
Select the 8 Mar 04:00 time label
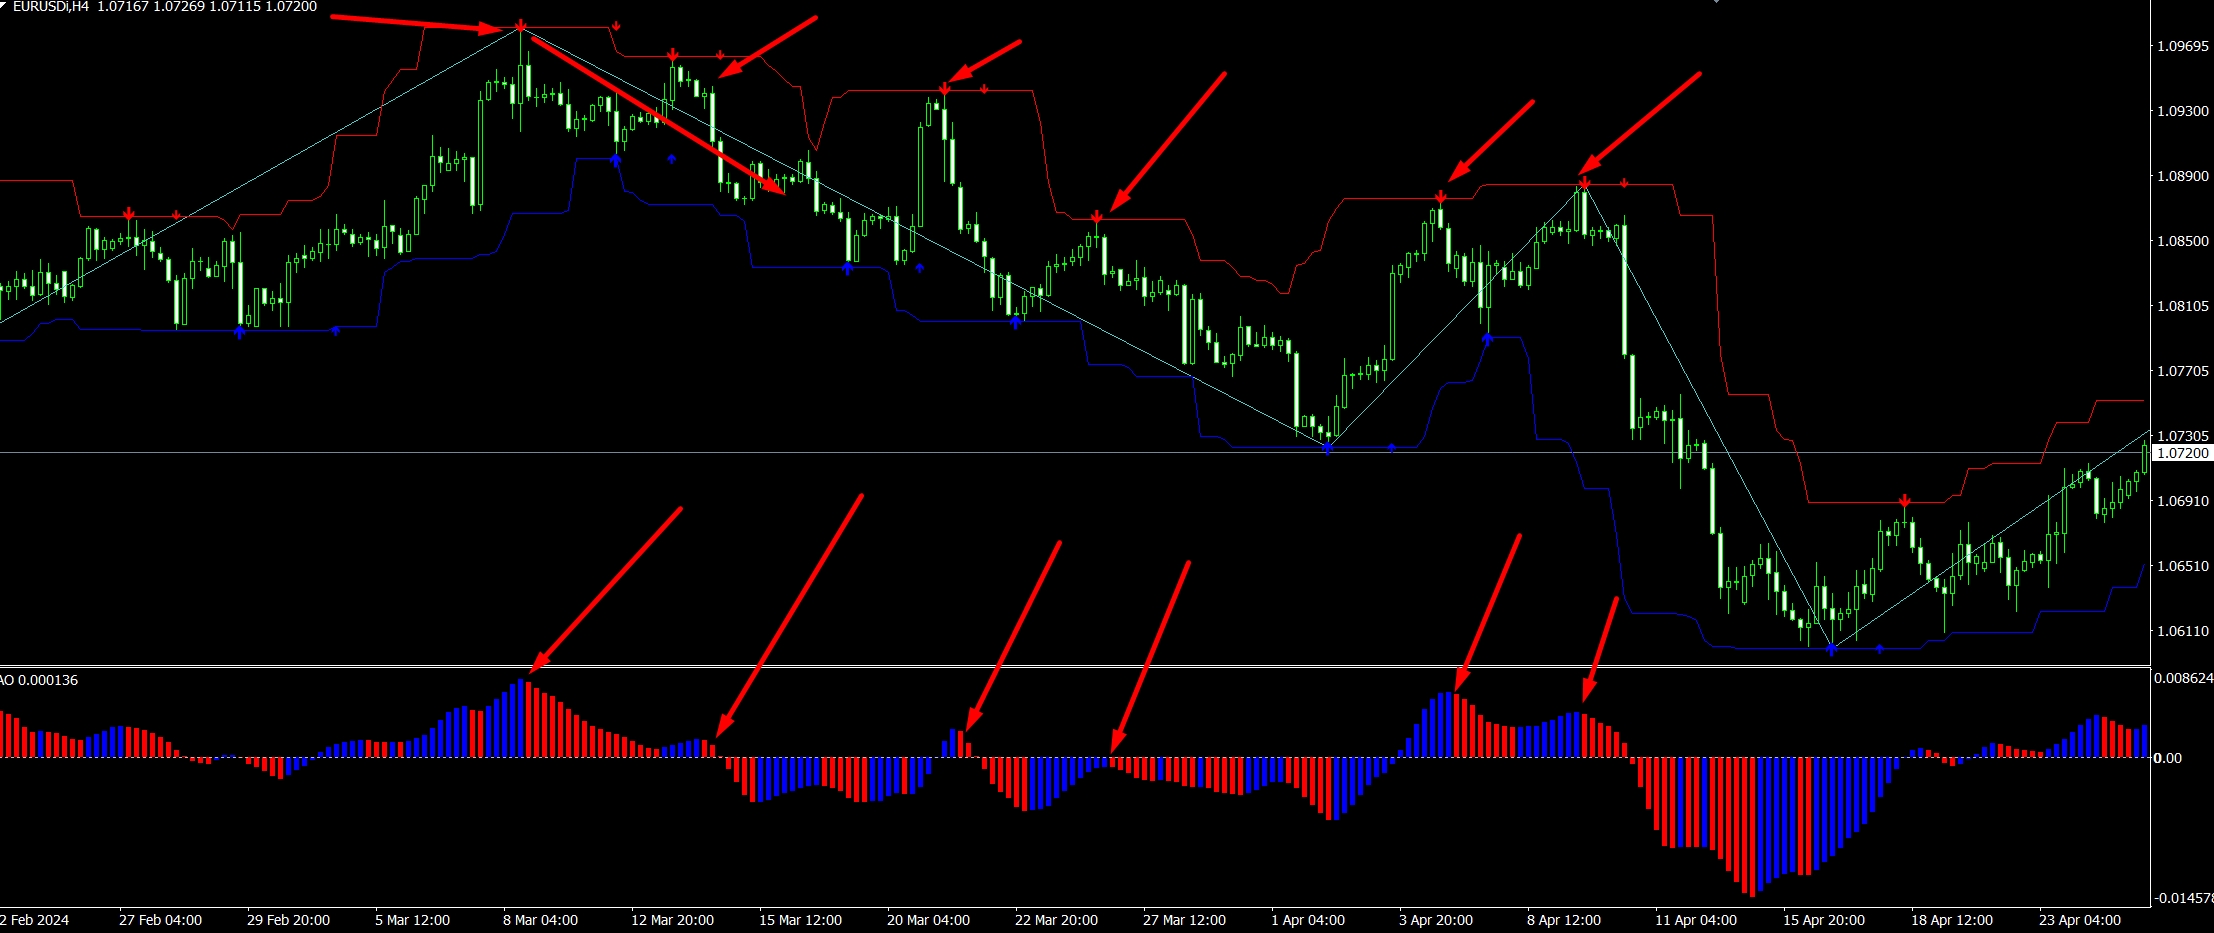(540, 920)
